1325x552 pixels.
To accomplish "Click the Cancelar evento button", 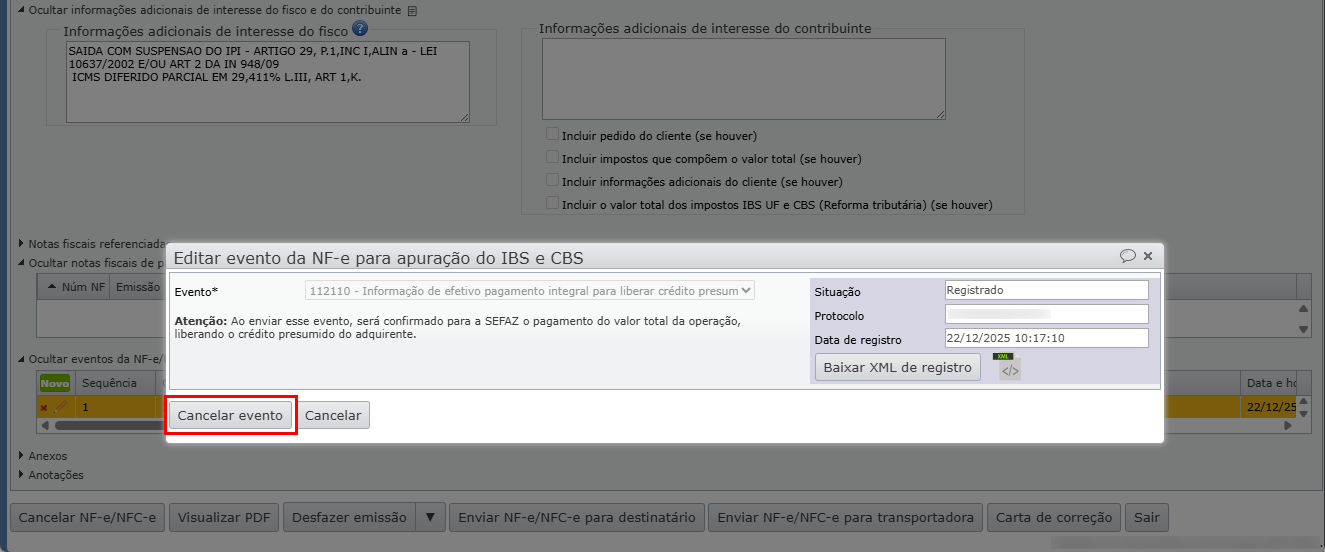I will (x=230, y=415).
